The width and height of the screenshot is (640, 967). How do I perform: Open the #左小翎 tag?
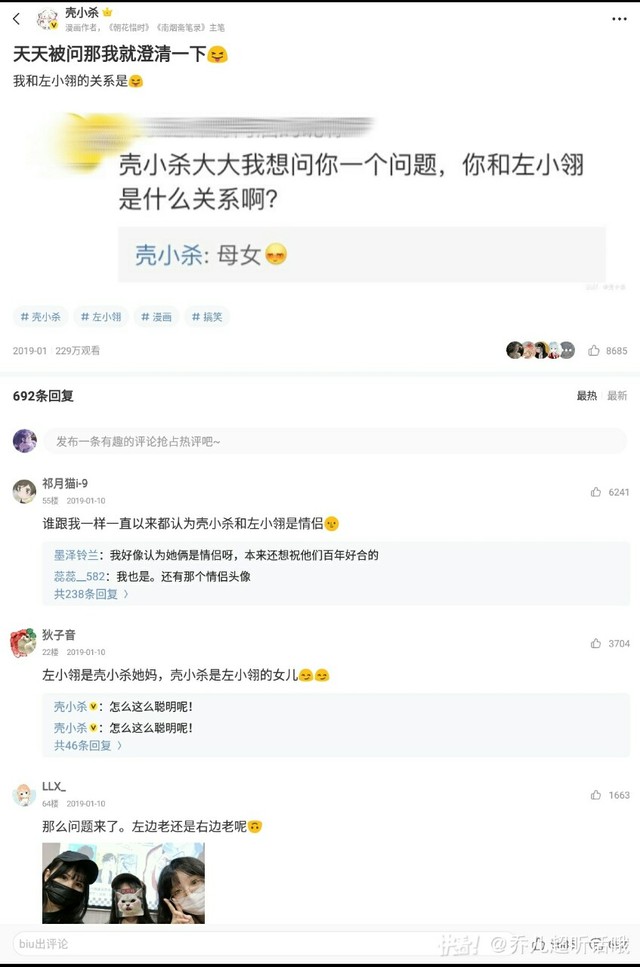[x=101, y=317]
